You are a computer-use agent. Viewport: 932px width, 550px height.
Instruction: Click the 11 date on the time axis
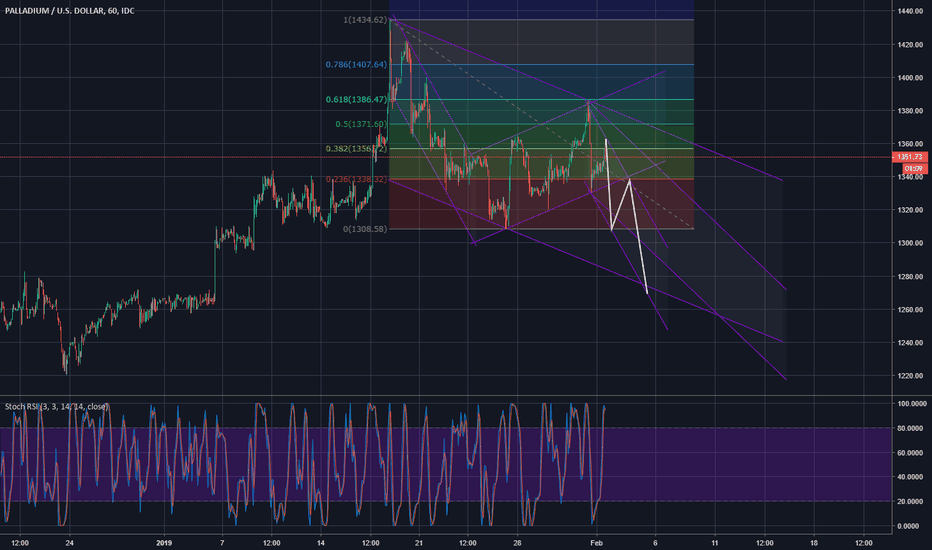pos(715,543)
